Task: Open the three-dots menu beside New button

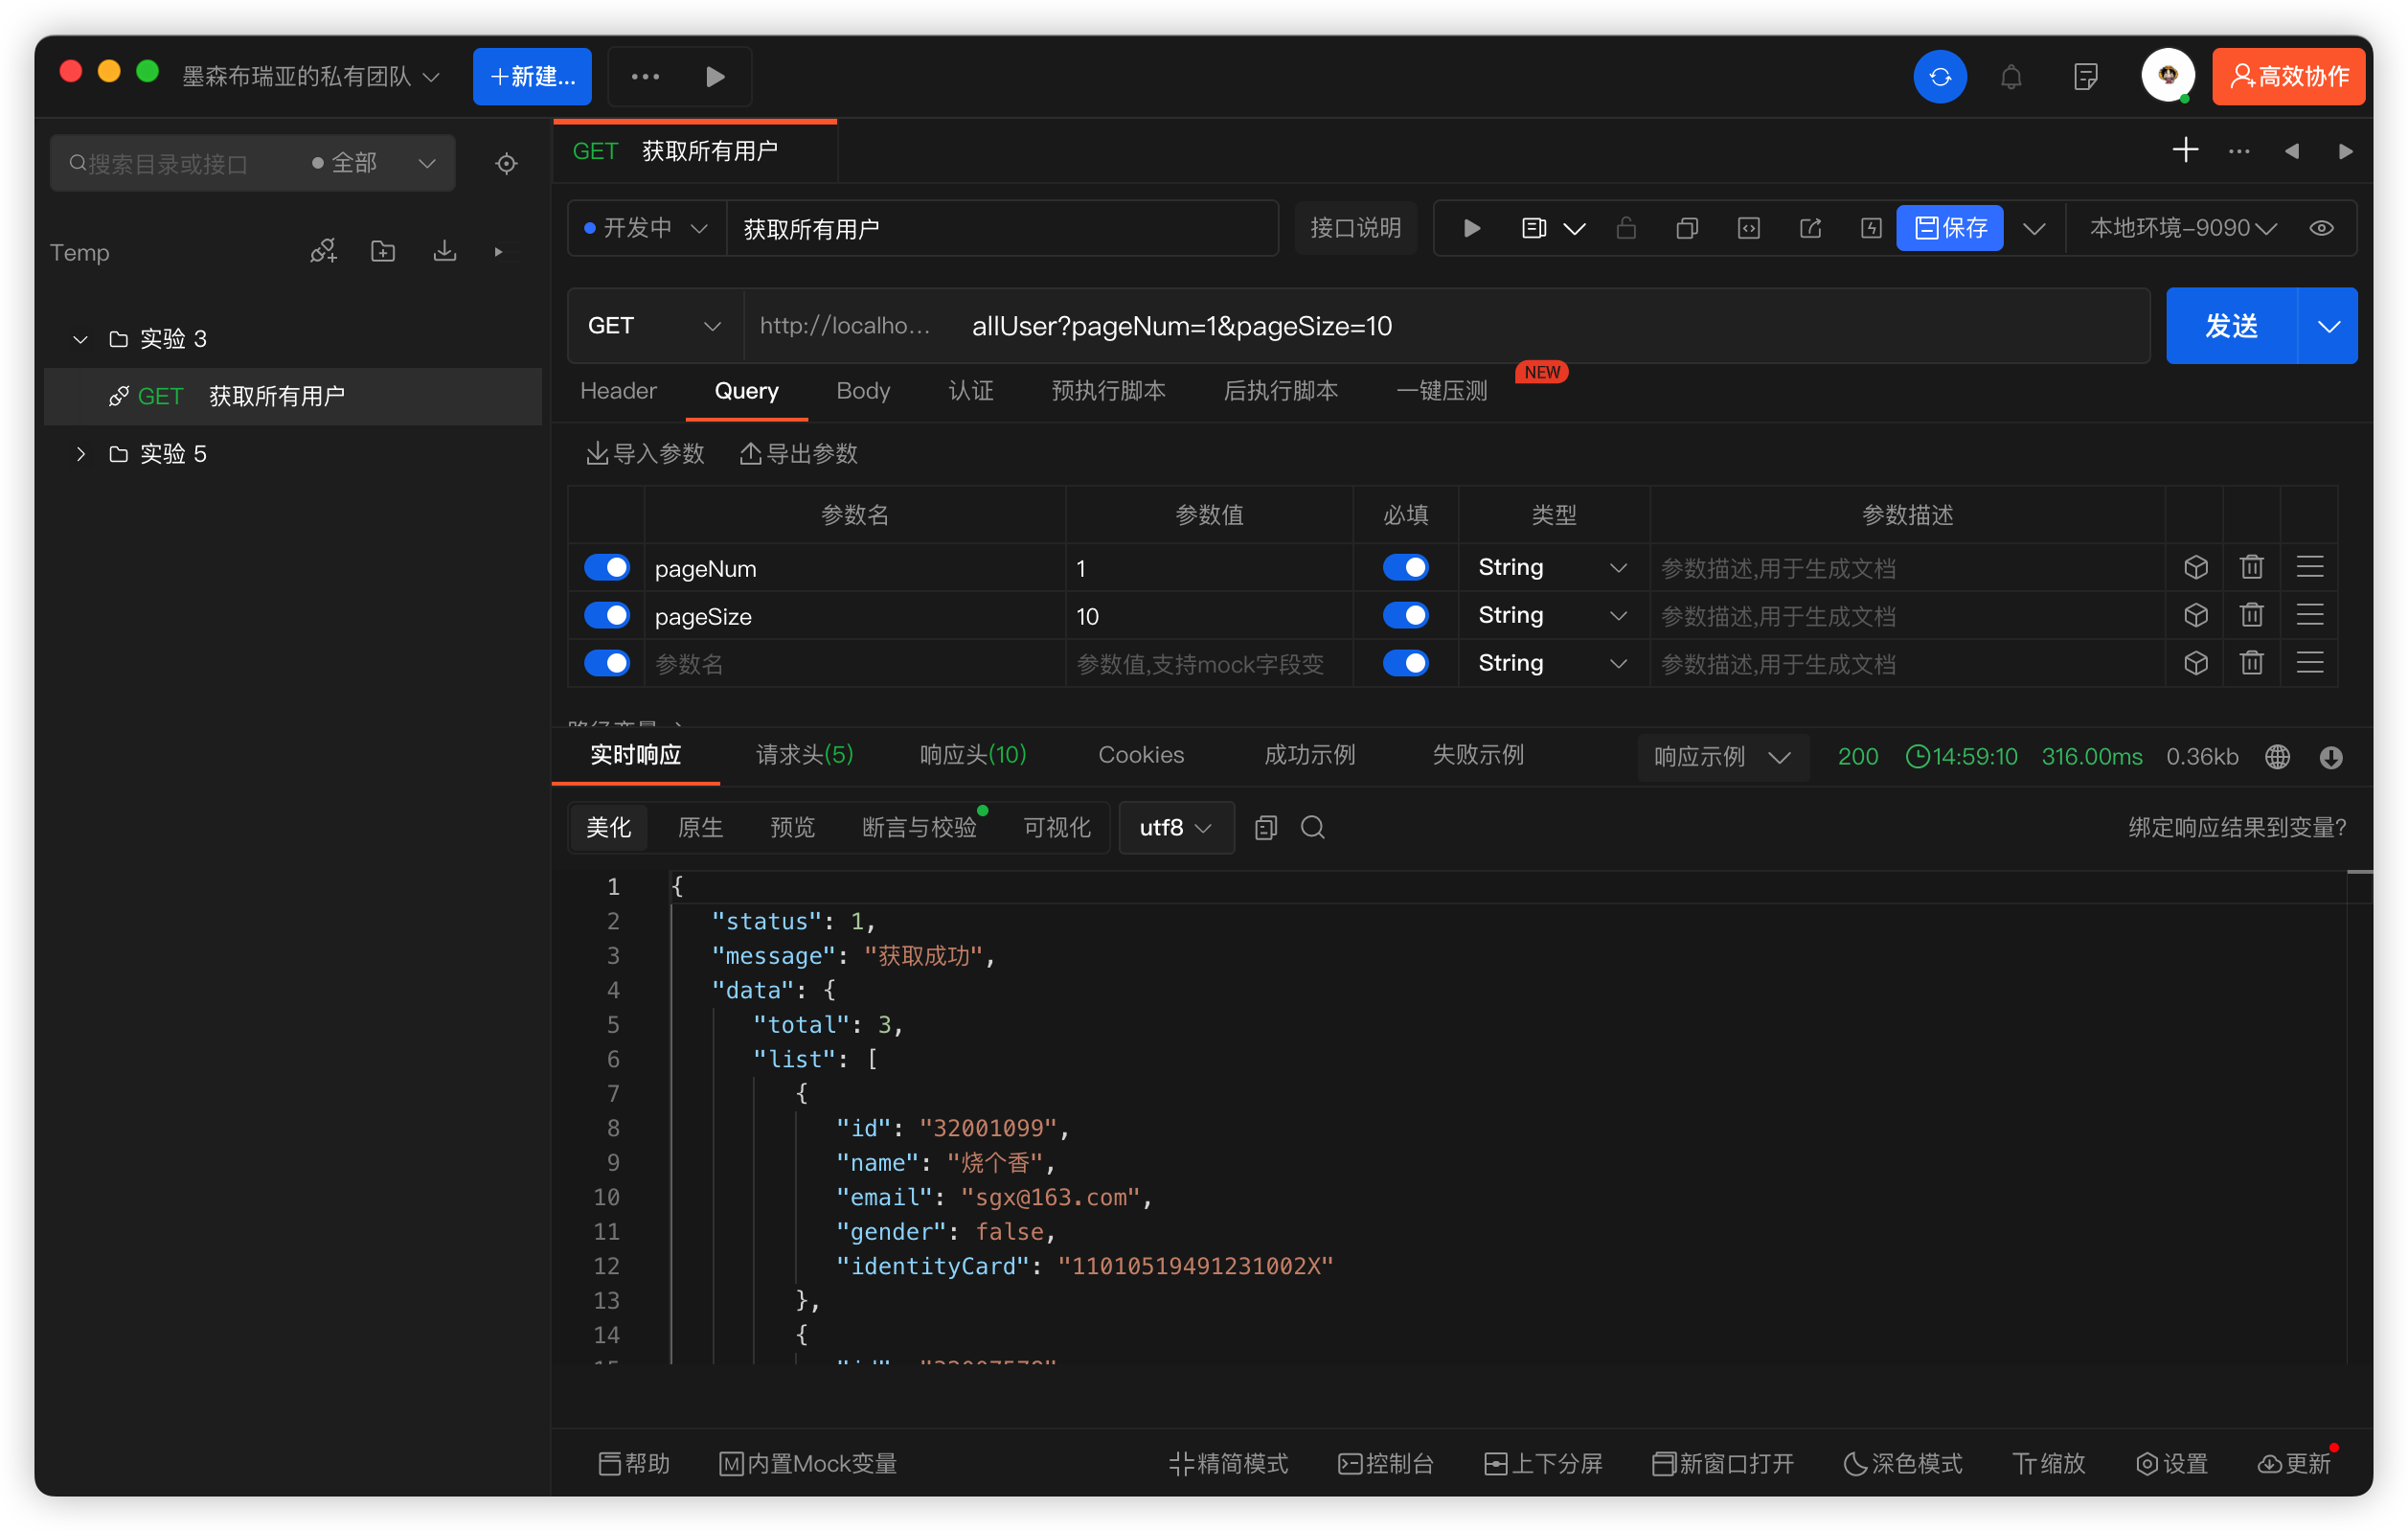Action: pyautogui.click(x=645, y=77)
